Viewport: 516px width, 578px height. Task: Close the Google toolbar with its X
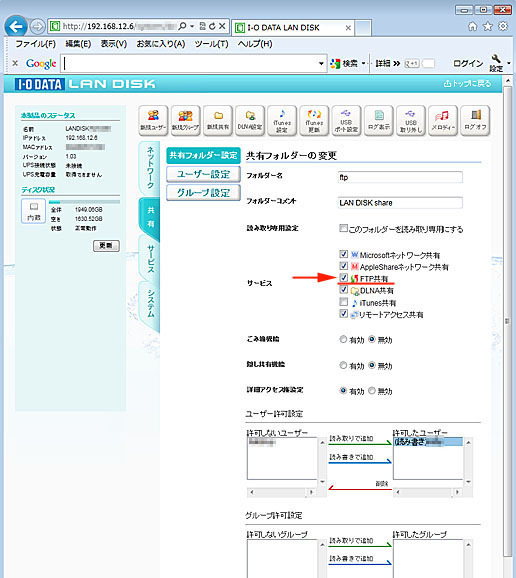click(x=15, y=63)
